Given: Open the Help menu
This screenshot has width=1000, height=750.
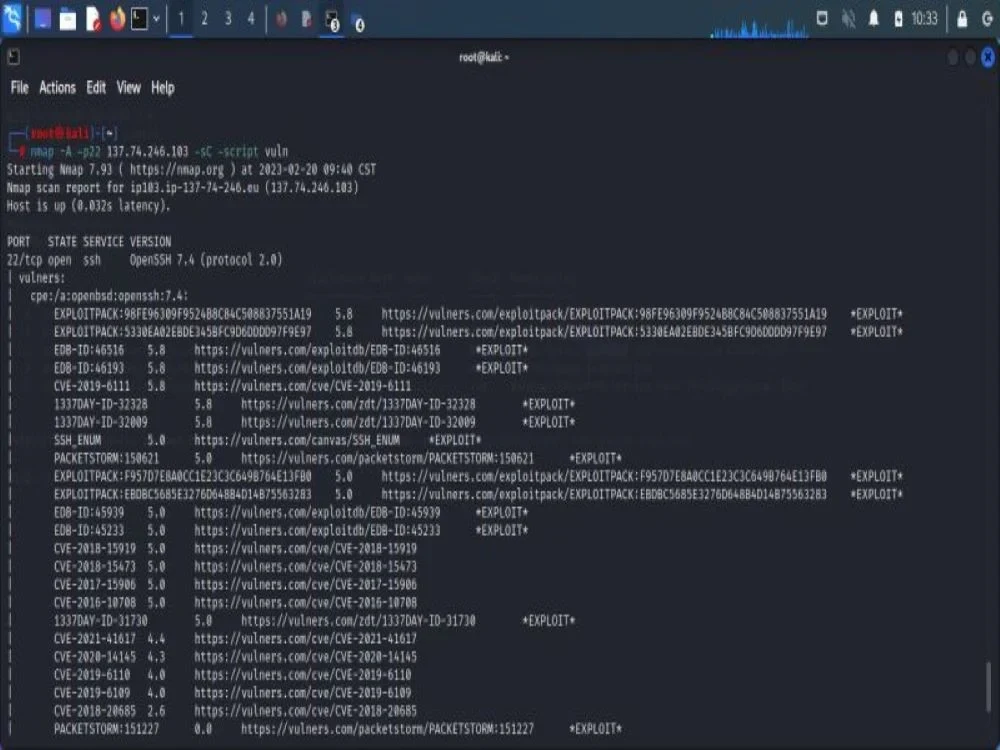Looking at the screenshot, I should (x=163, y=87).
